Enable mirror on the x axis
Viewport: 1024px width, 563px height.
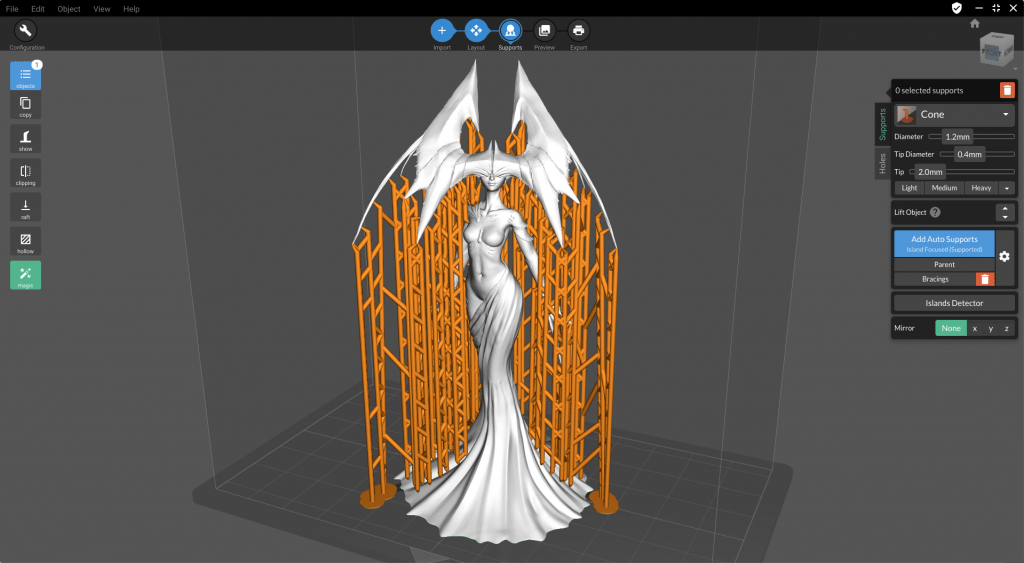(x=975, y=328)
